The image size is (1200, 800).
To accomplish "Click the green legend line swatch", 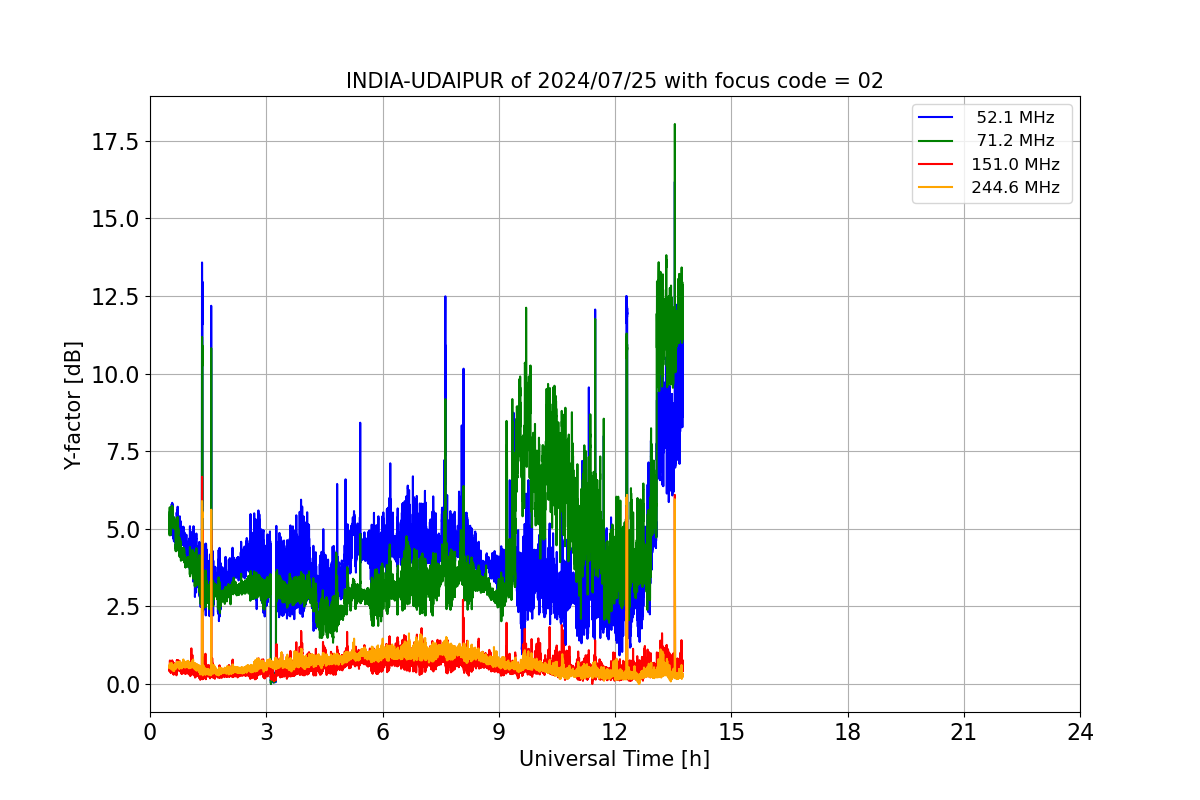I will 936,141.
